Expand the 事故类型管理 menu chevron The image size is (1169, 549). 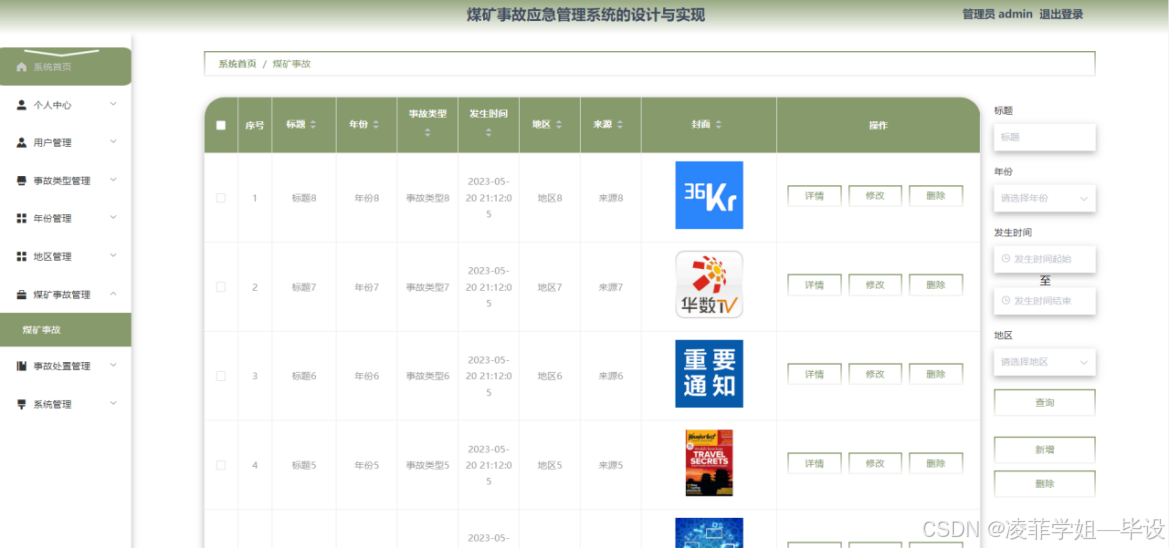click(x=113, y=180)
